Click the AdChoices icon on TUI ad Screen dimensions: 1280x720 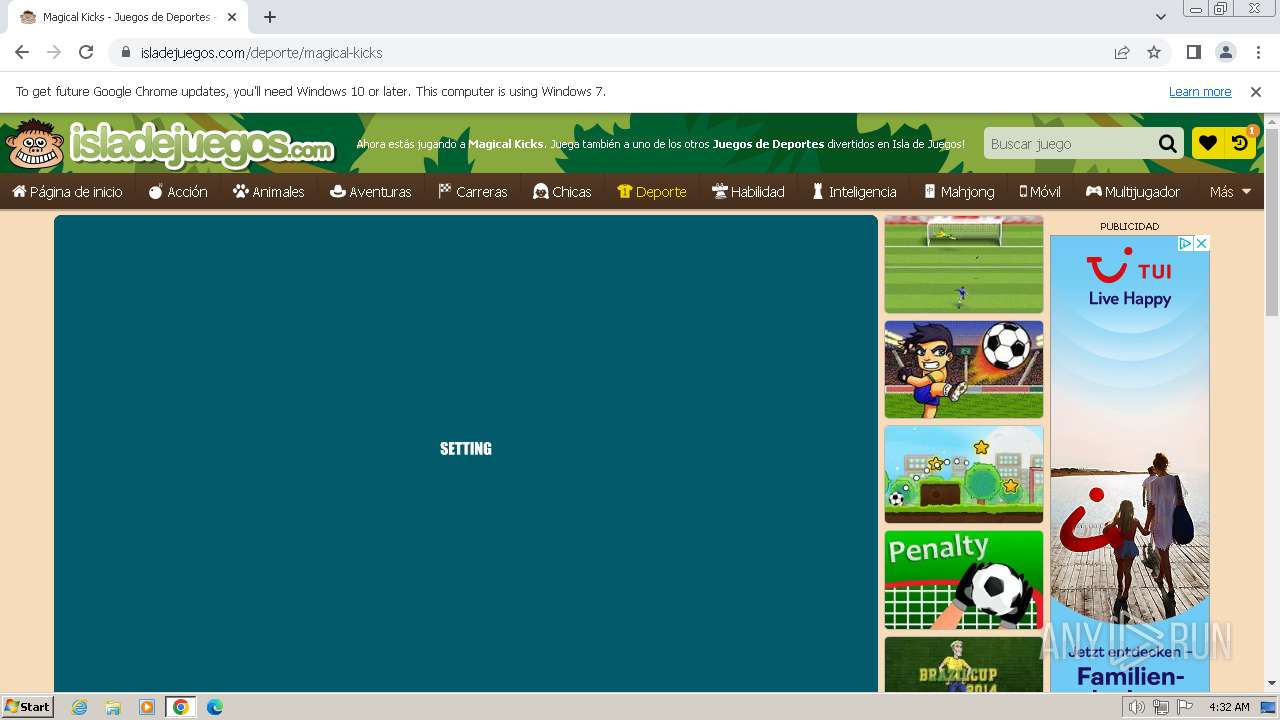pos(1185,243)
